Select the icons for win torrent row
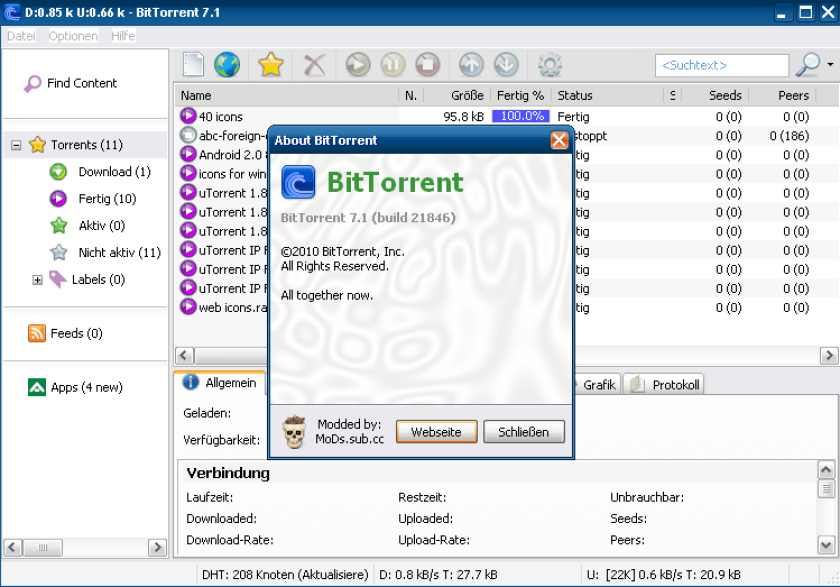The width and height of the screenshot is (840, 587). pyautogui.click(x=222, y=174)
